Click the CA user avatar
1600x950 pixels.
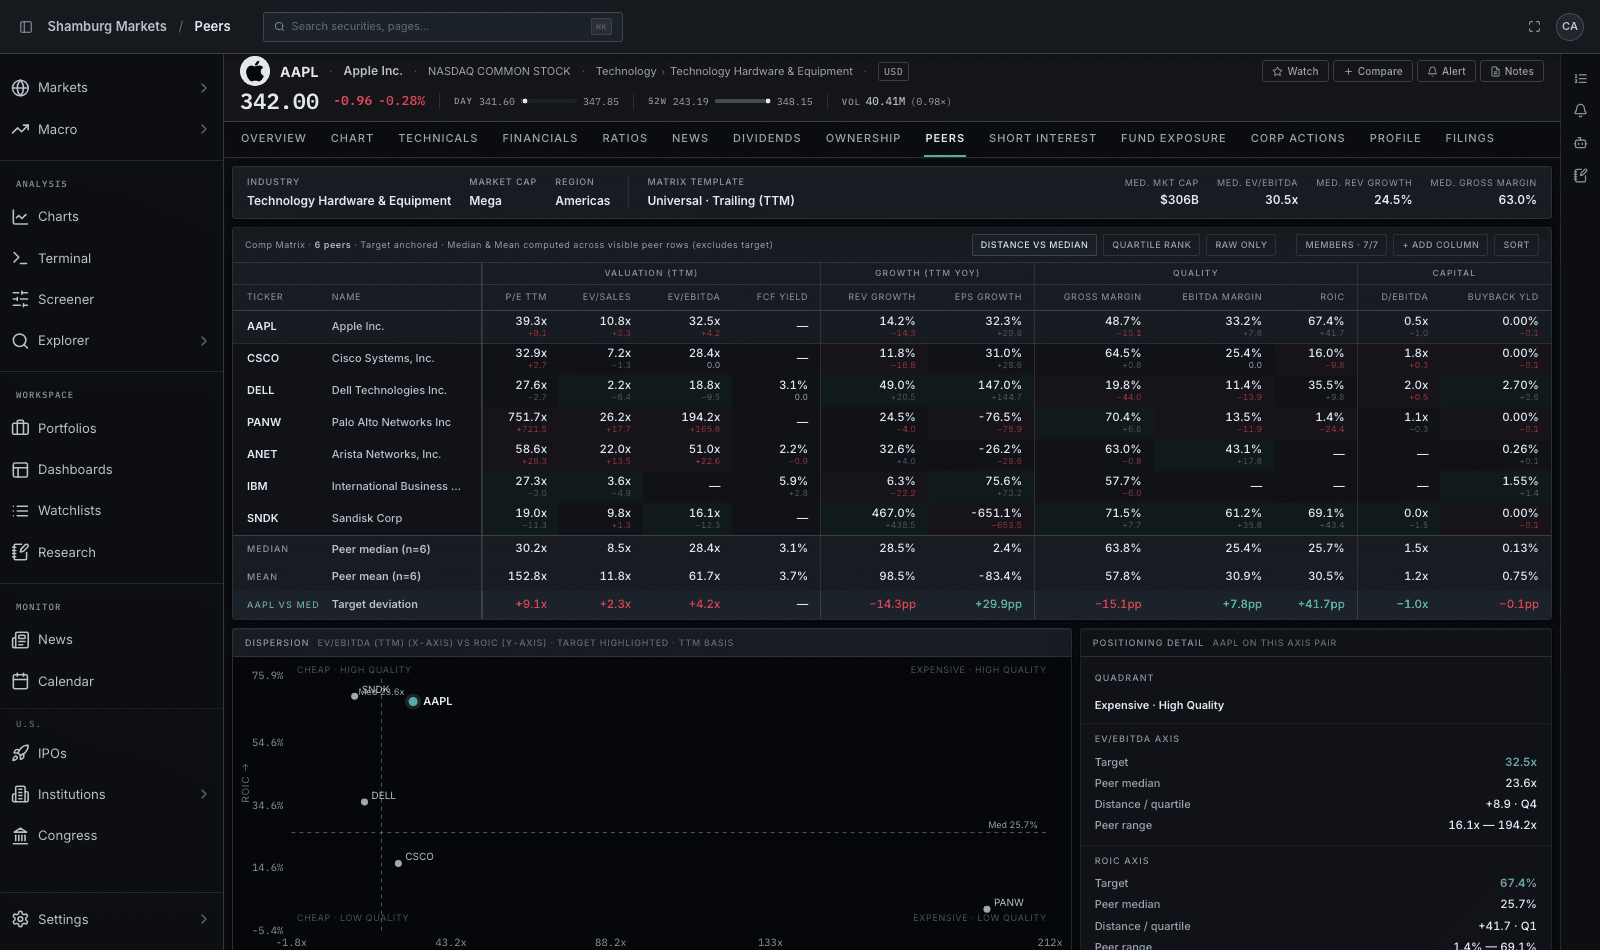pyautogui.click(x=1570, y=27)
